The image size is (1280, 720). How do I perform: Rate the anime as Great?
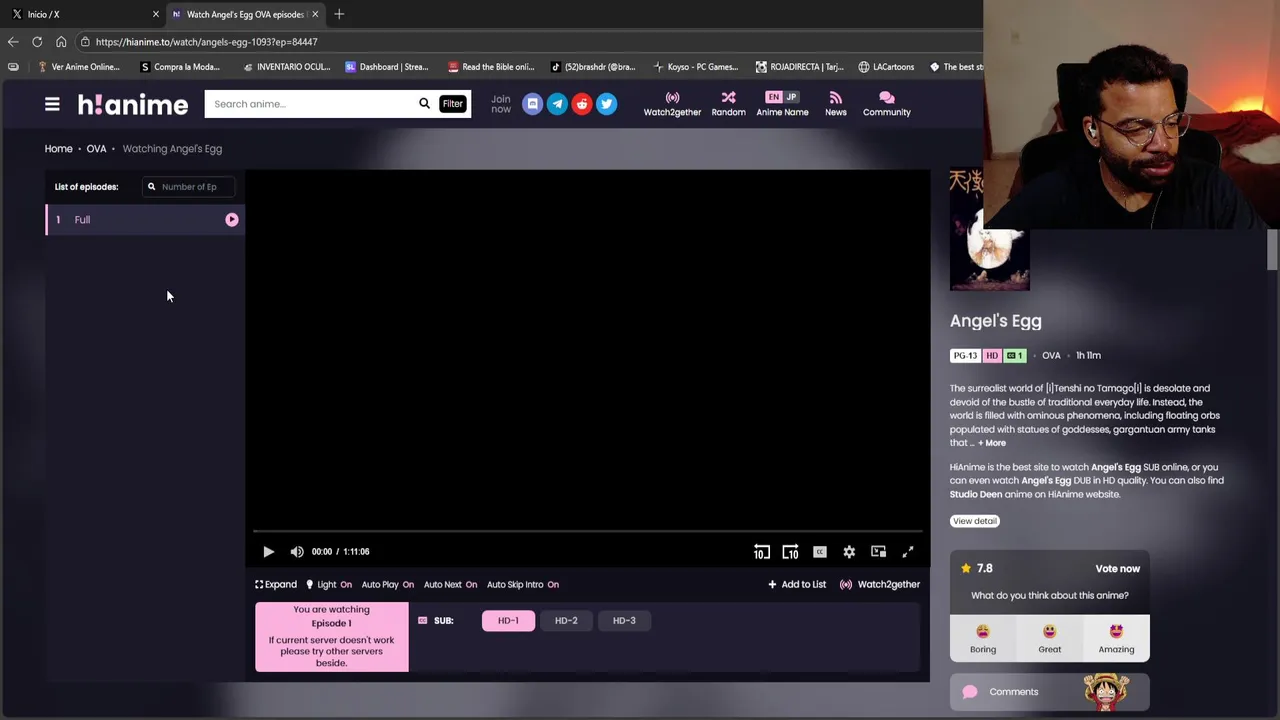pos(1049,638)
